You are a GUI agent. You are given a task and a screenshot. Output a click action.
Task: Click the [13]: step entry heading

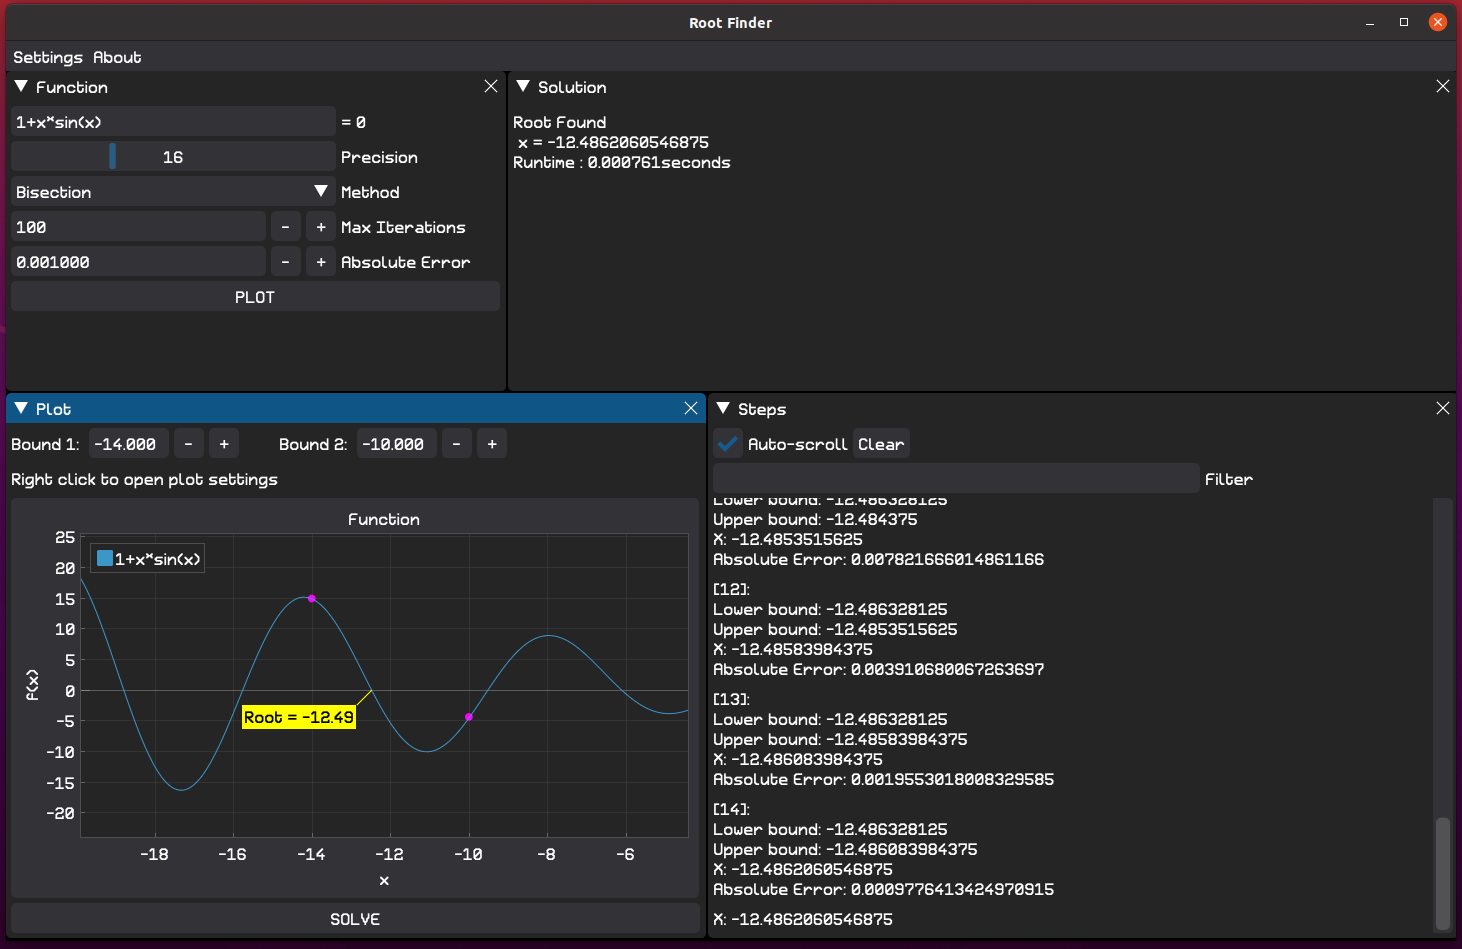732,699
